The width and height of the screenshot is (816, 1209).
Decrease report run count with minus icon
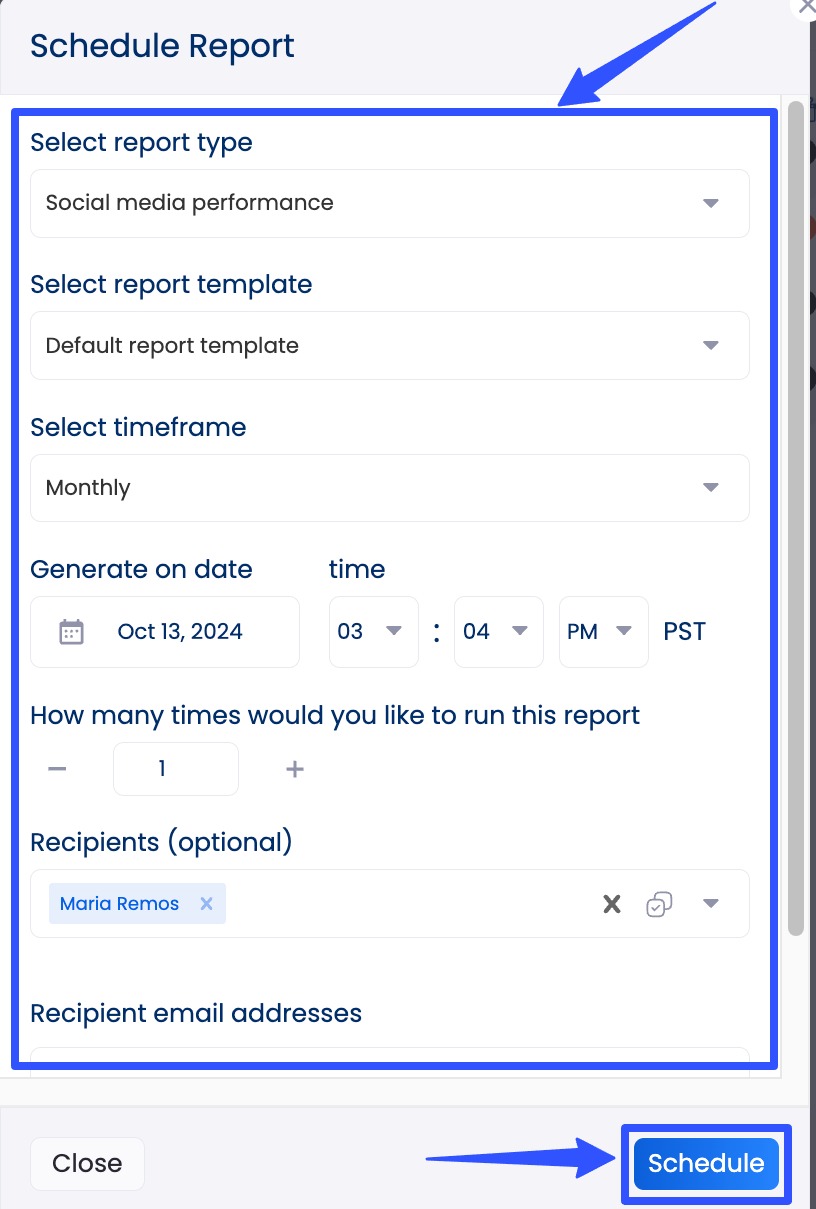[x=57, y=768]
